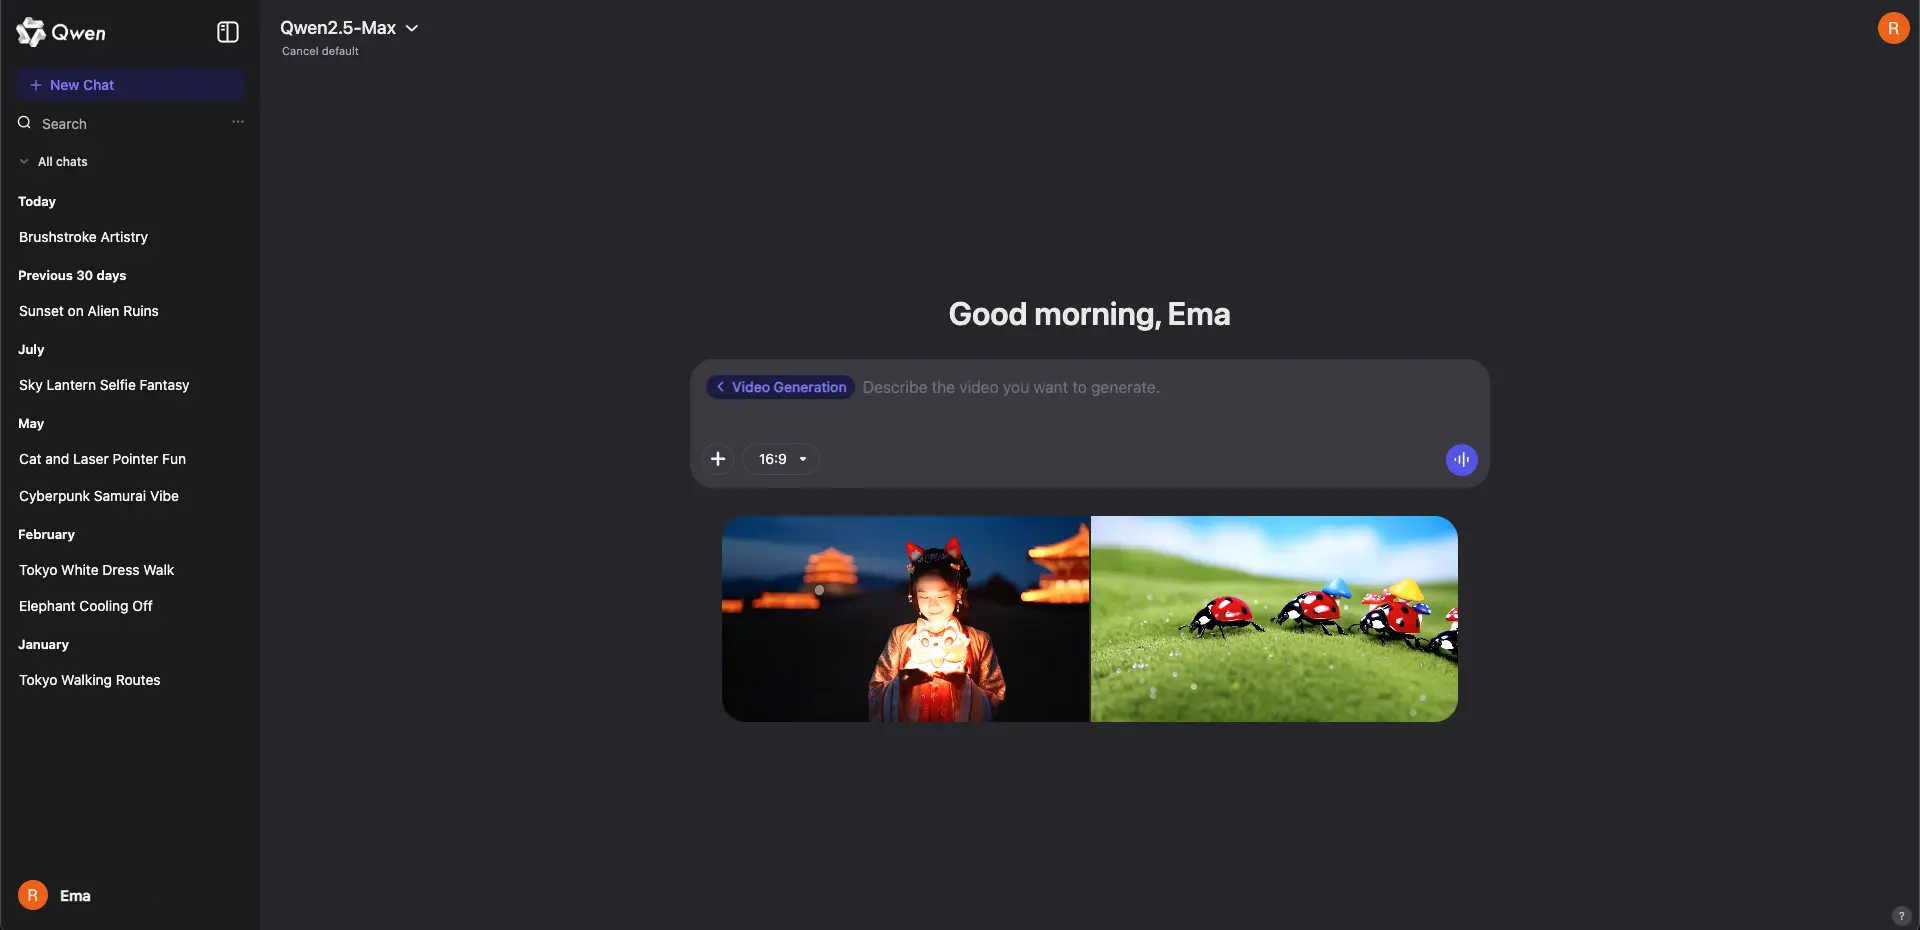Open the three-dot options next to Search
The width and height of the screenshot is (1920, 930).
tap(238, 122)
